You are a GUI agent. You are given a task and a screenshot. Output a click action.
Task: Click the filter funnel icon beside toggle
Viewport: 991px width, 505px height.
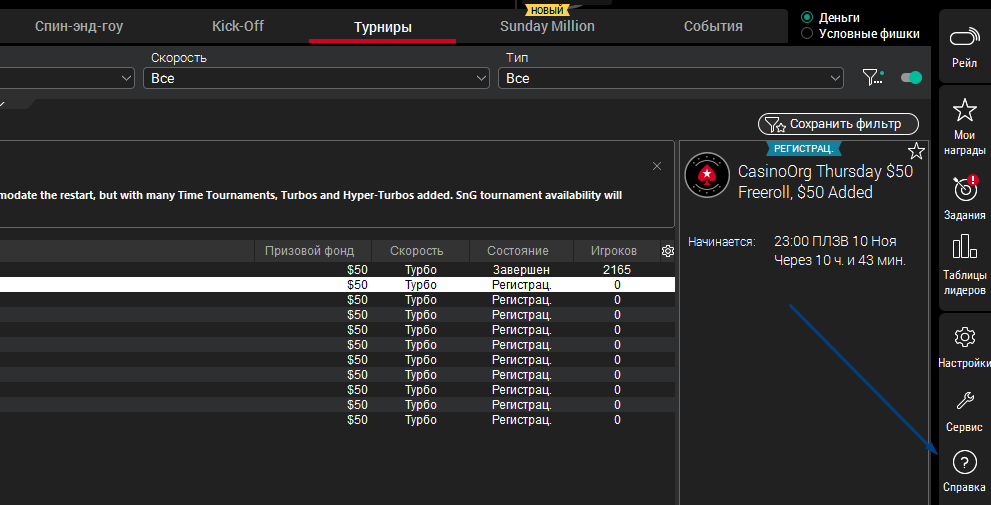(872, 77)
